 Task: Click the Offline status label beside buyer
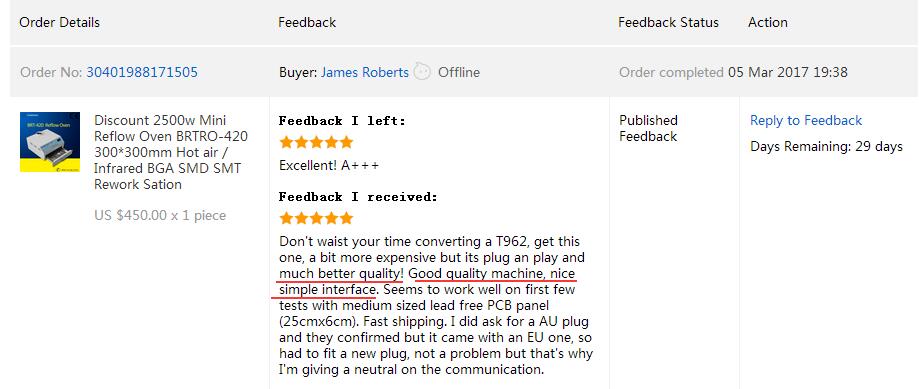[459, 73]
